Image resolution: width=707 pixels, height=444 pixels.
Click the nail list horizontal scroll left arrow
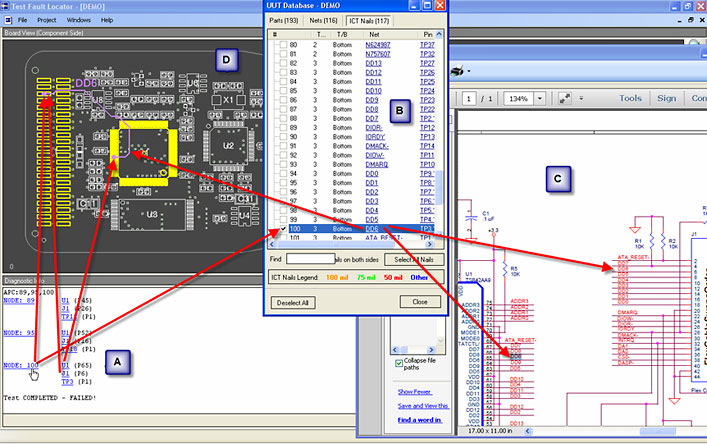[272, 244]
